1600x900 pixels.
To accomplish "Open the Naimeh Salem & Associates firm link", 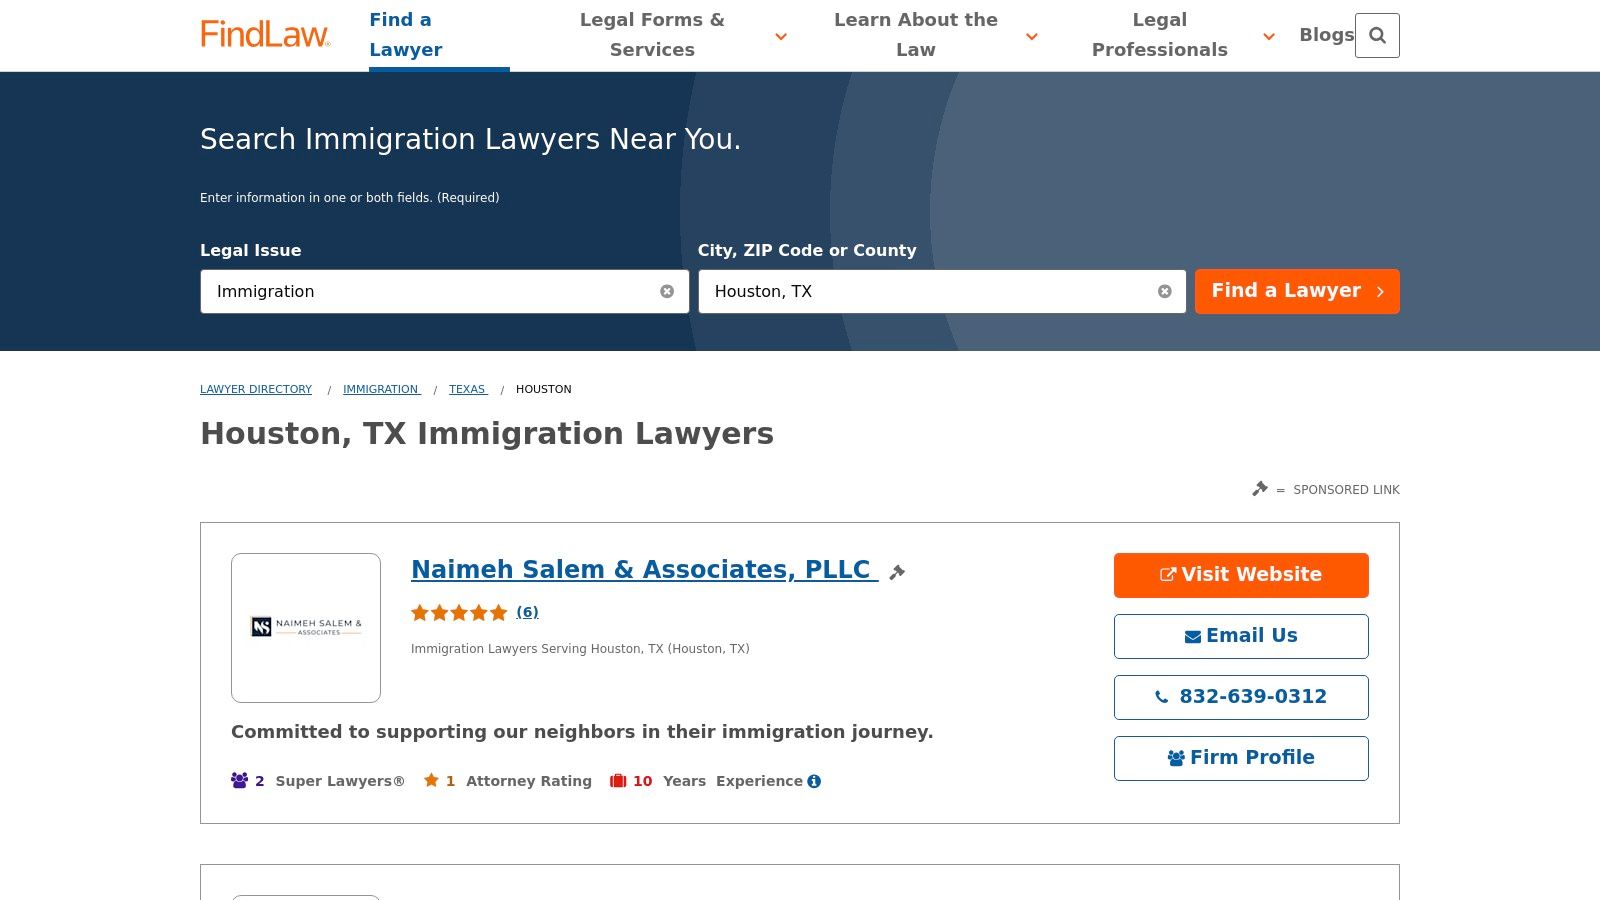I will pyautogui.click(x=641, y=569).
